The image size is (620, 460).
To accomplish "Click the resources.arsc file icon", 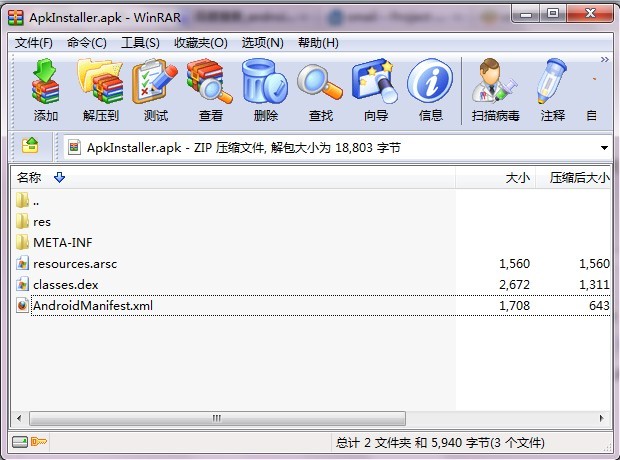I will click(23, 263).
